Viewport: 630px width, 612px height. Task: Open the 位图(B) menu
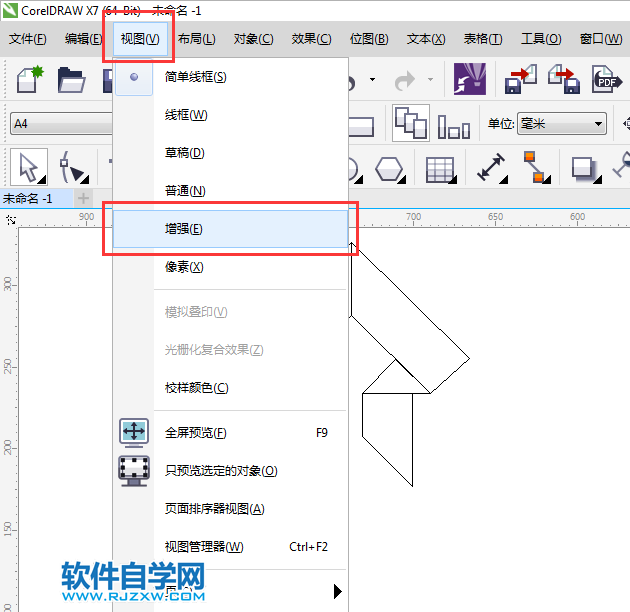click(369, 39)
